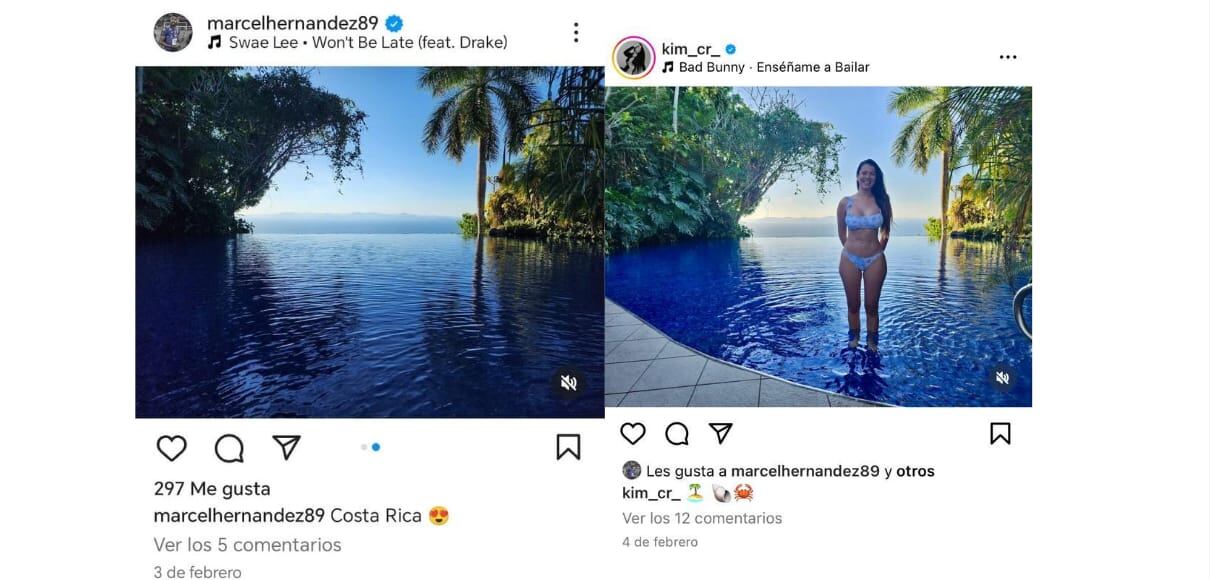Open comments on the Costa Rica post
Image resolution: width=1210 pixels, height=580 pixels.
coord(229,447)
